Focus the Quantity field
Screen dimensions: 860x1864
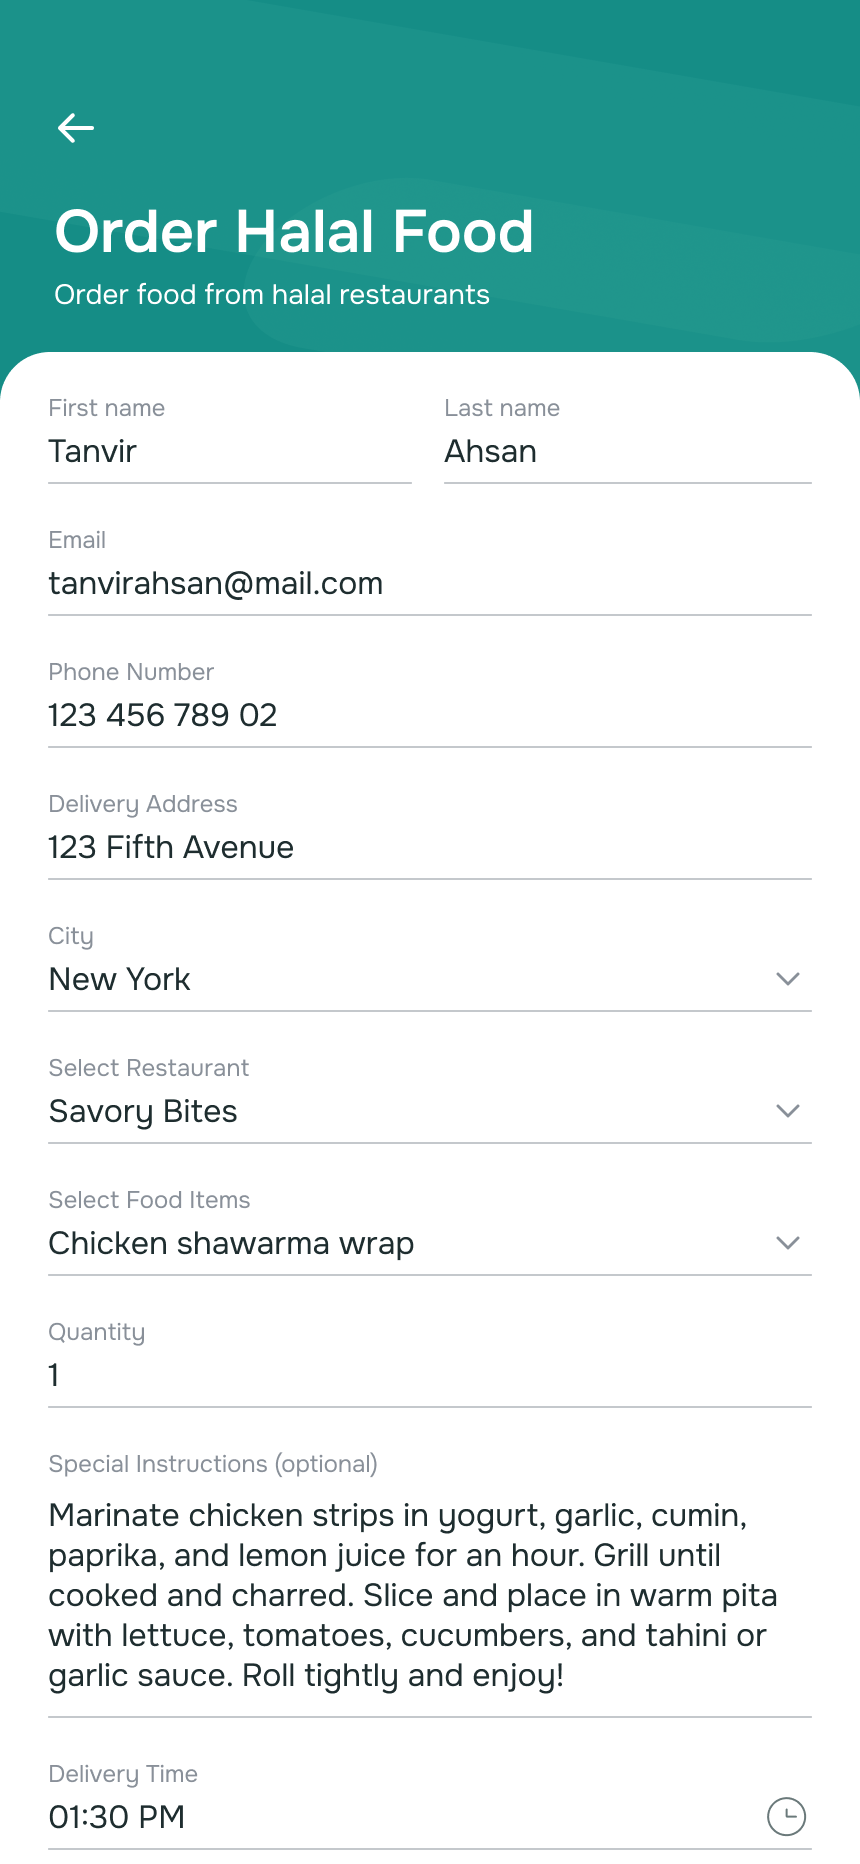point(429,1376)
